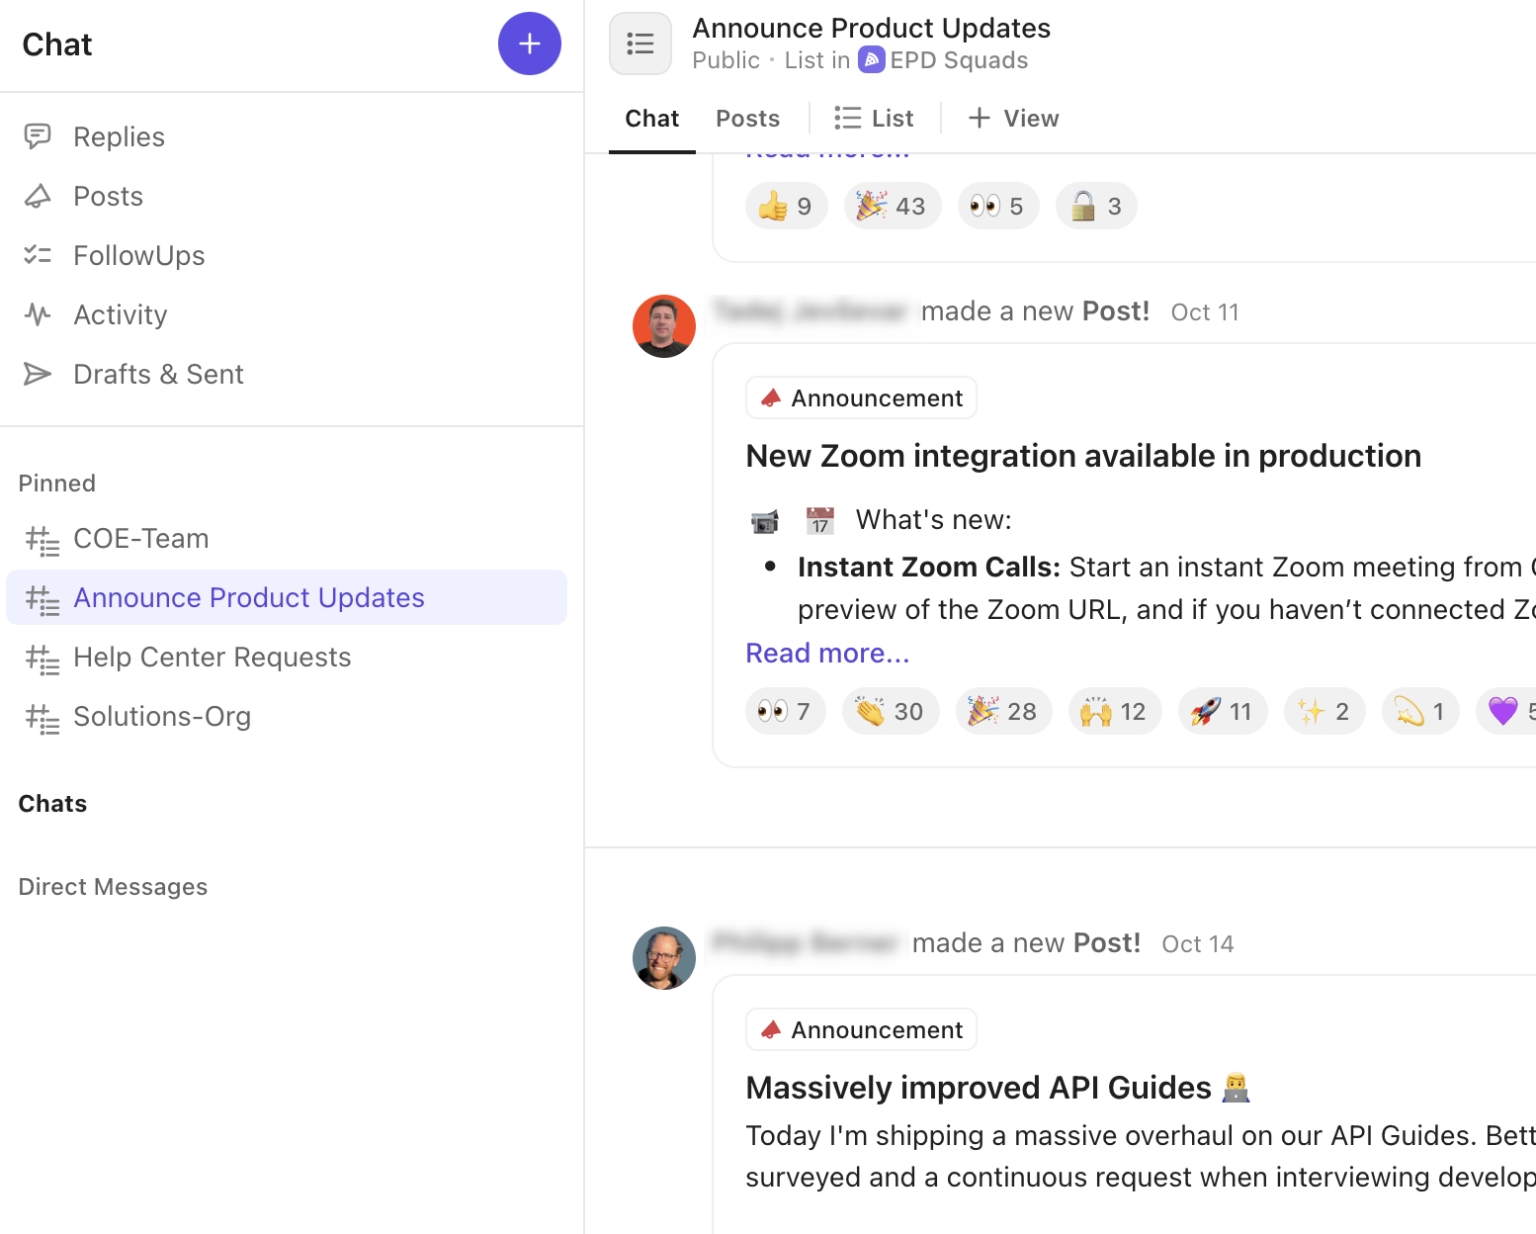The width and height of the screenshot is (1536, 1234).
Task: Collapse the Pinned section
Action: coord(57,483)
